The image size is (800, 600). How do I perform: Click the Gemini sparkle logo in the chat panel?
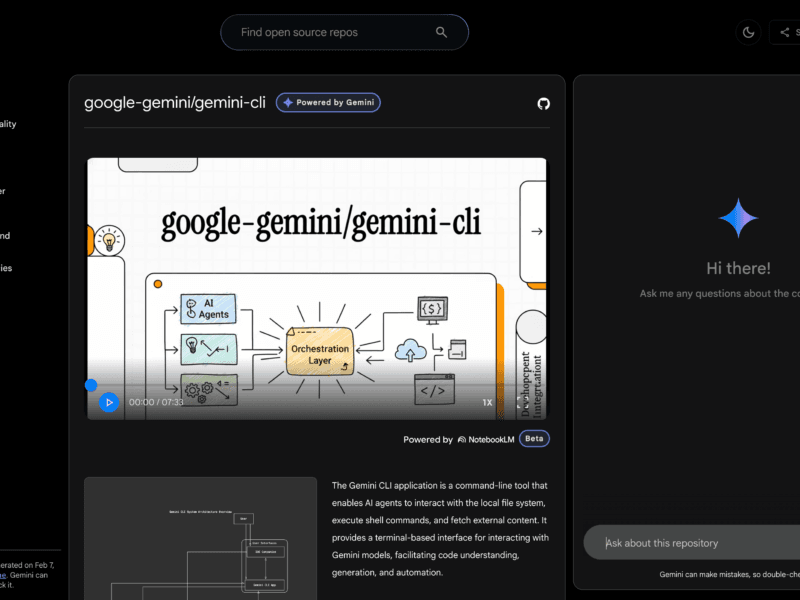738,218
